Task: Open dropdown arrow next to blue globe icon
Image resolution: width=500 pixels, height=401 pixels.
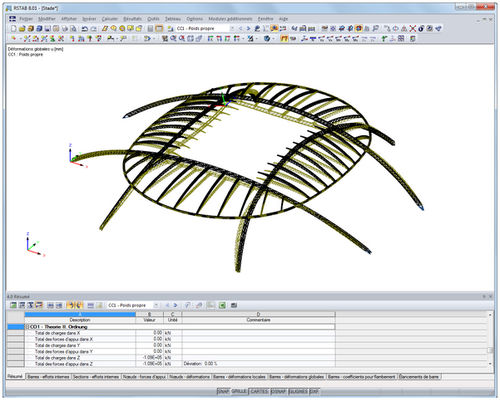Action: [273, 39]
